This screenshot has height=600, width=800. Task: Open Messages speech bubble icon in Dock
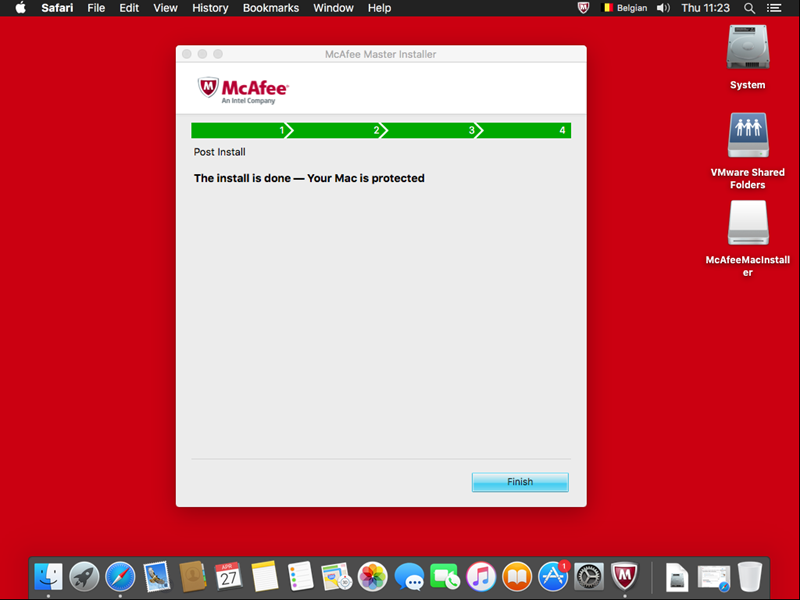point(409,577)
